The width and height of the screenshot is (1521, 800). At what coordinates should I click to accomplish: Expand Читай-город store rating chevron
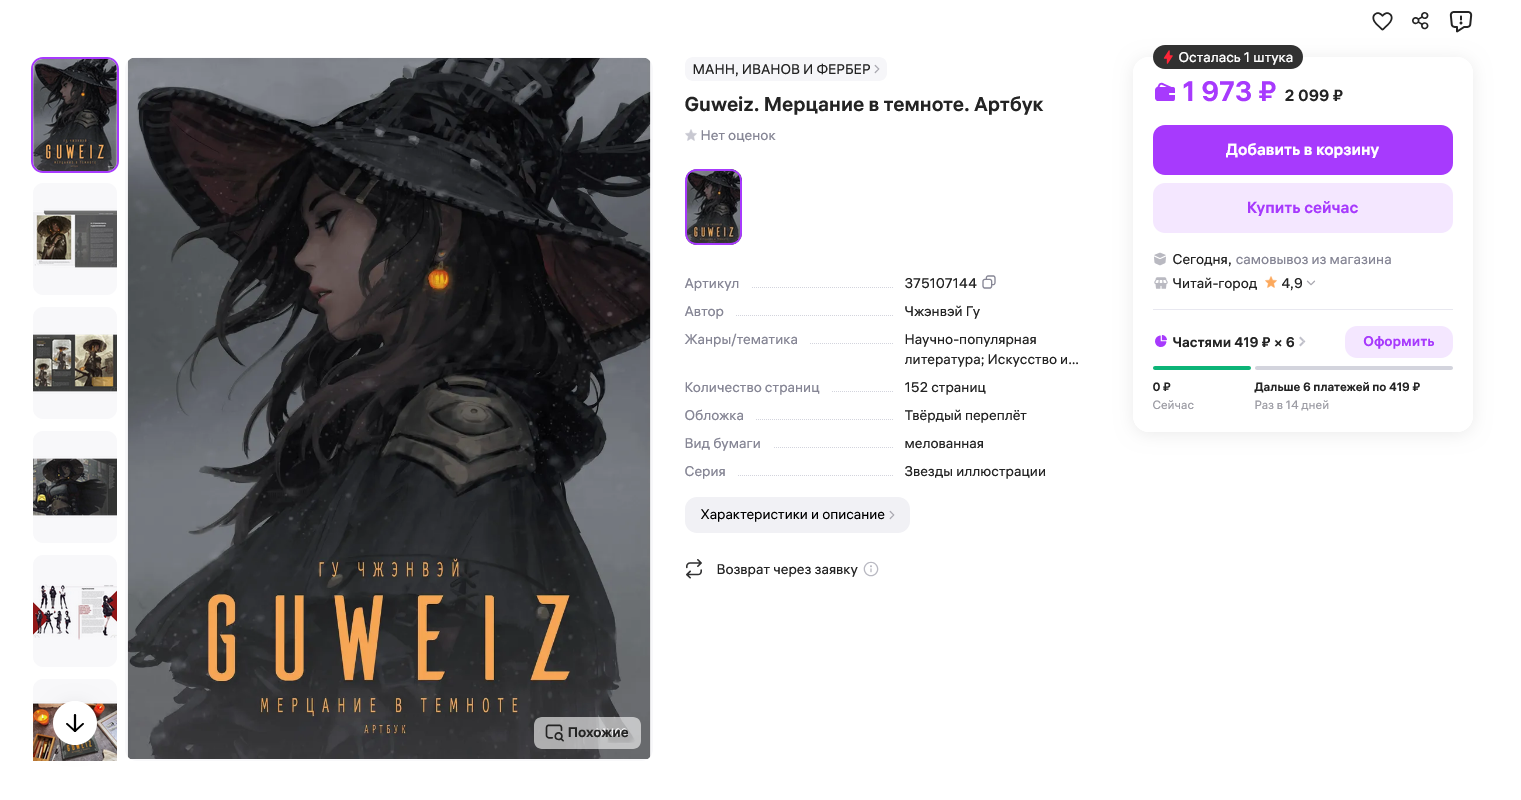1311,283
